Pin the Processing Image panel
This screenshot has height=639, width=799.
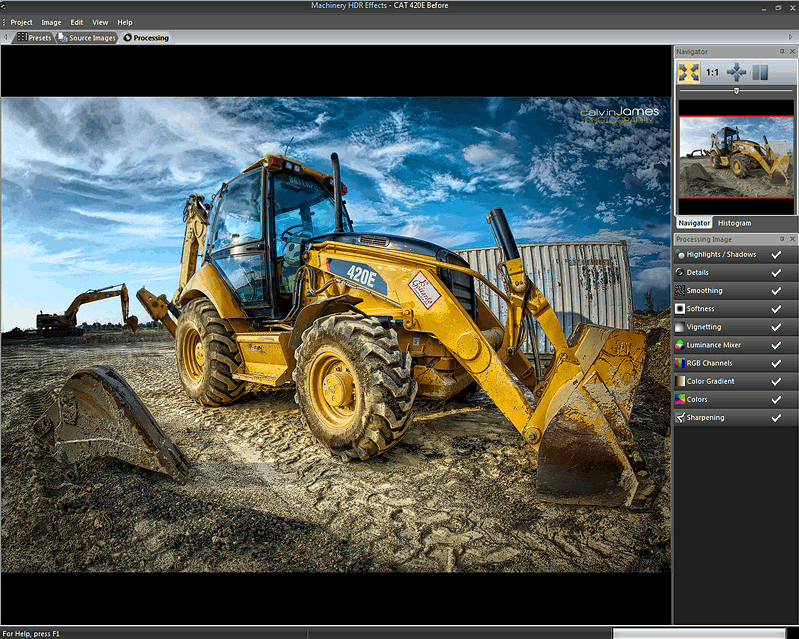[782, 239]
